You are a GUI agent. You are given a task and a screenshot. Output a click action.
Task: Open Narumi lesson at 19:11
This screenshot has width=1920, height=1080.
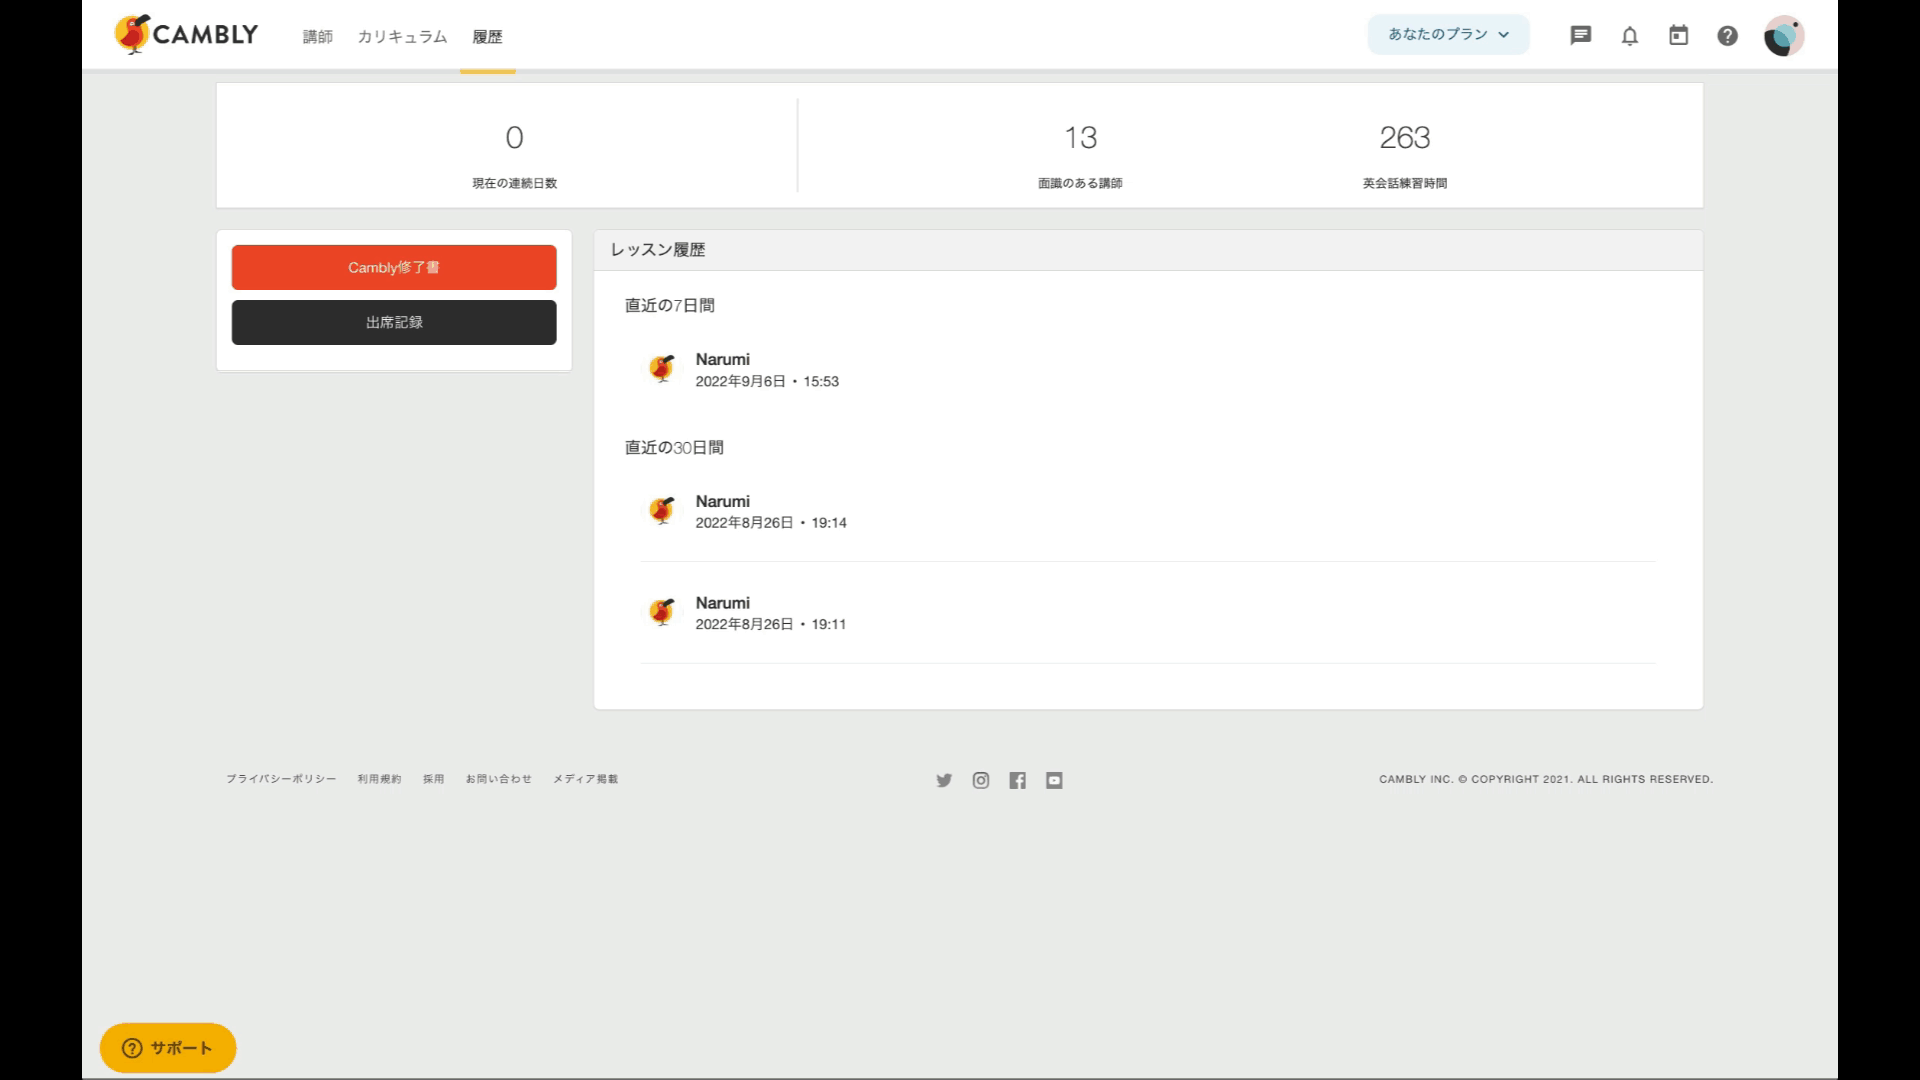coord(1148,612)
